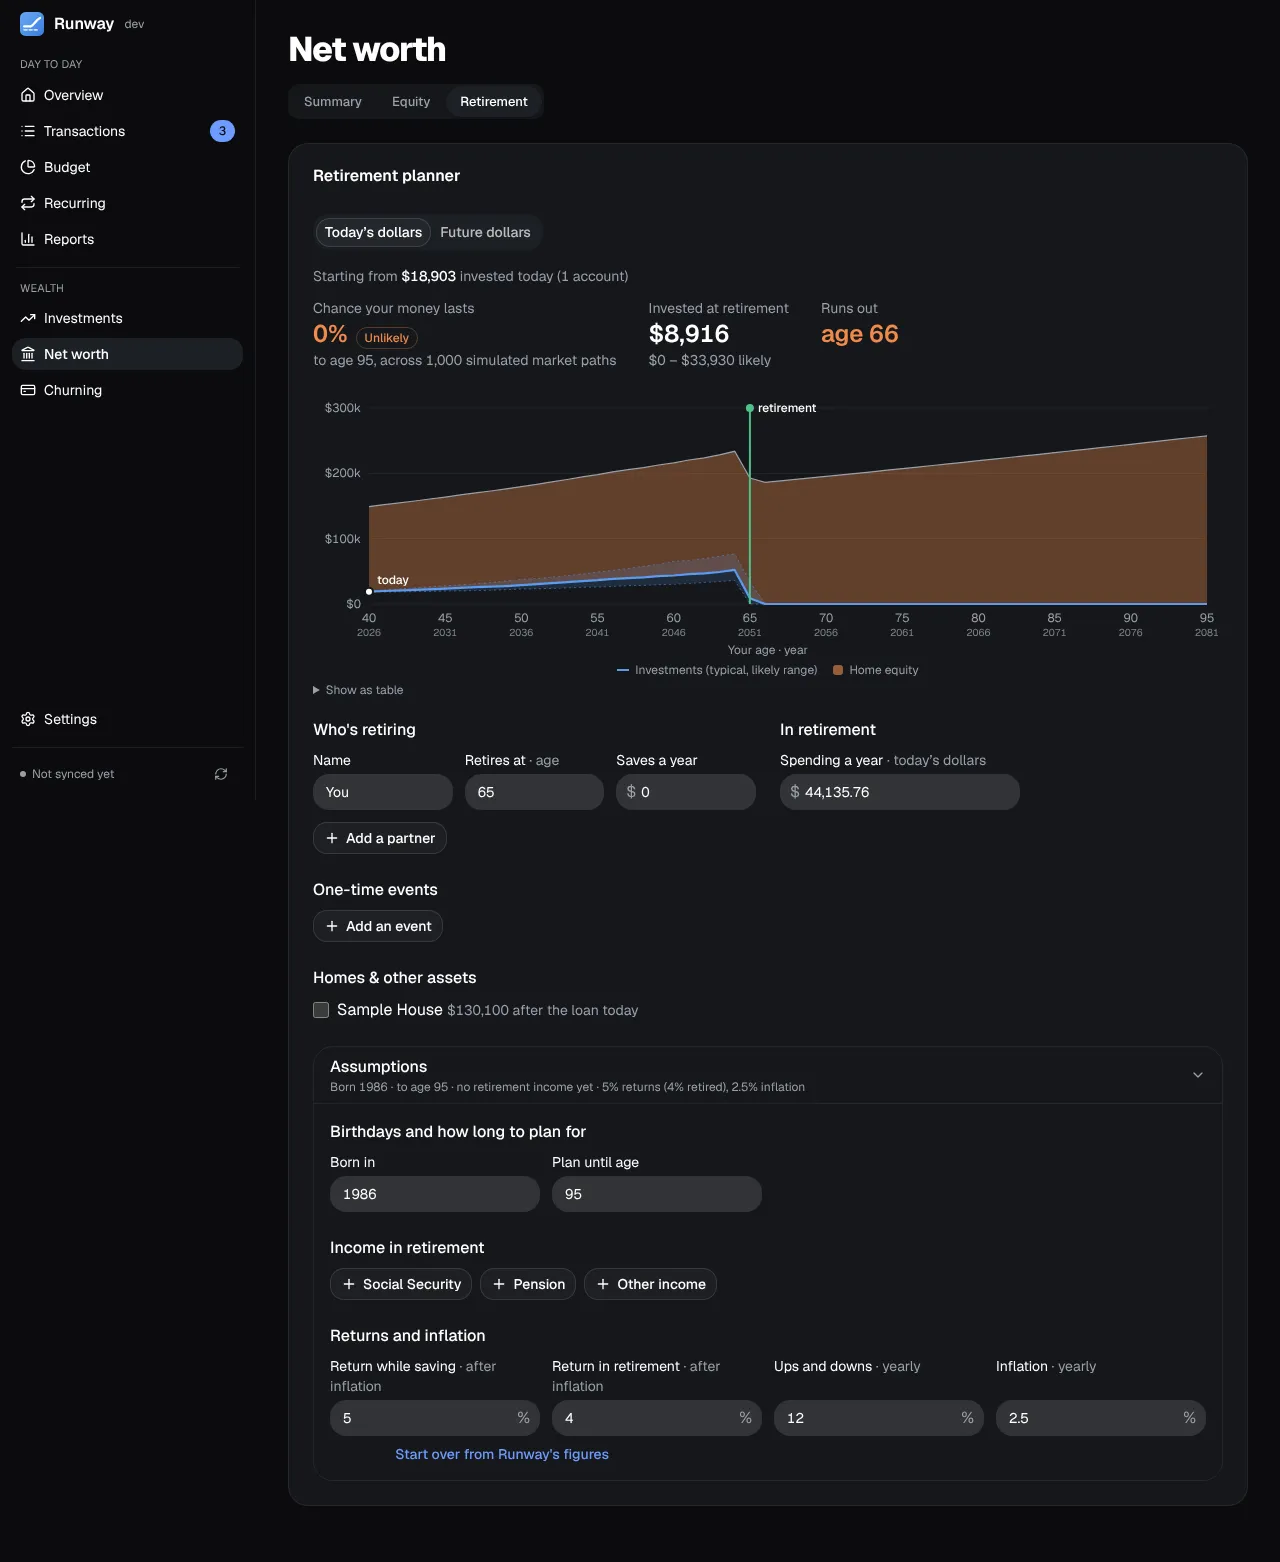
Task: Click the Name field containing You
Action: (383, 792)
